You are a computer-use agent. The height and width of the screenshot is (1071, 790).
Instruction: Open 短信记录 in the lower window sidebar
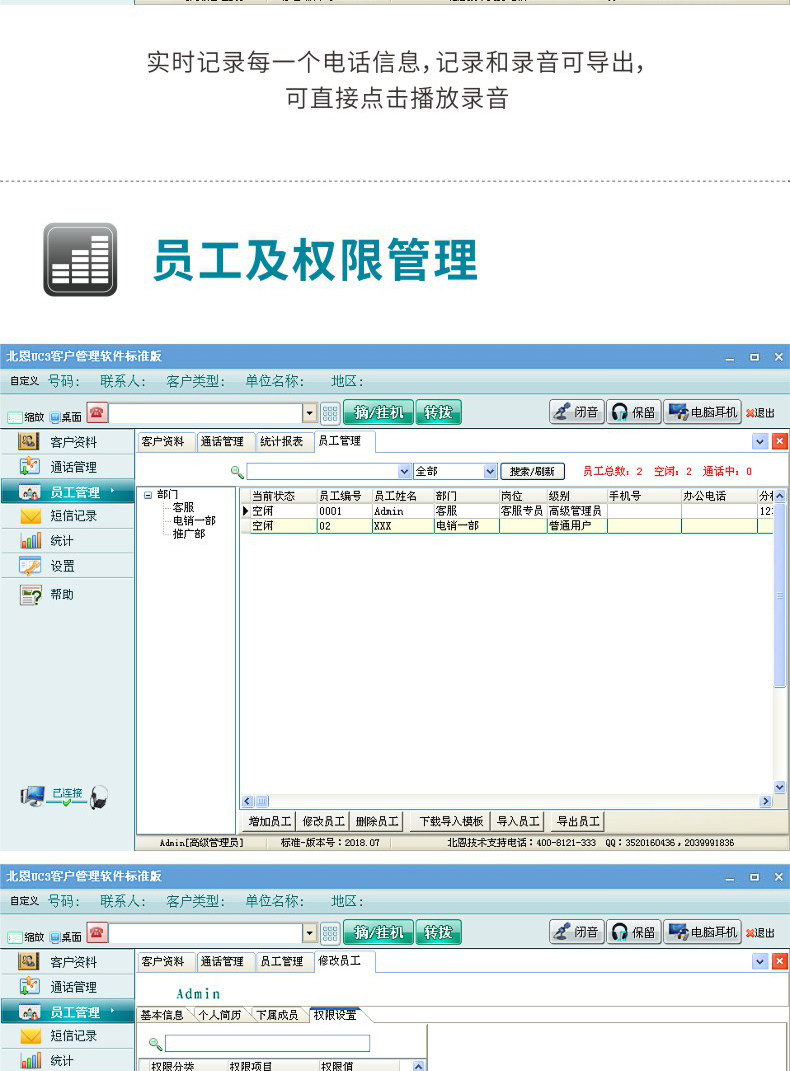click(67, 1035)
